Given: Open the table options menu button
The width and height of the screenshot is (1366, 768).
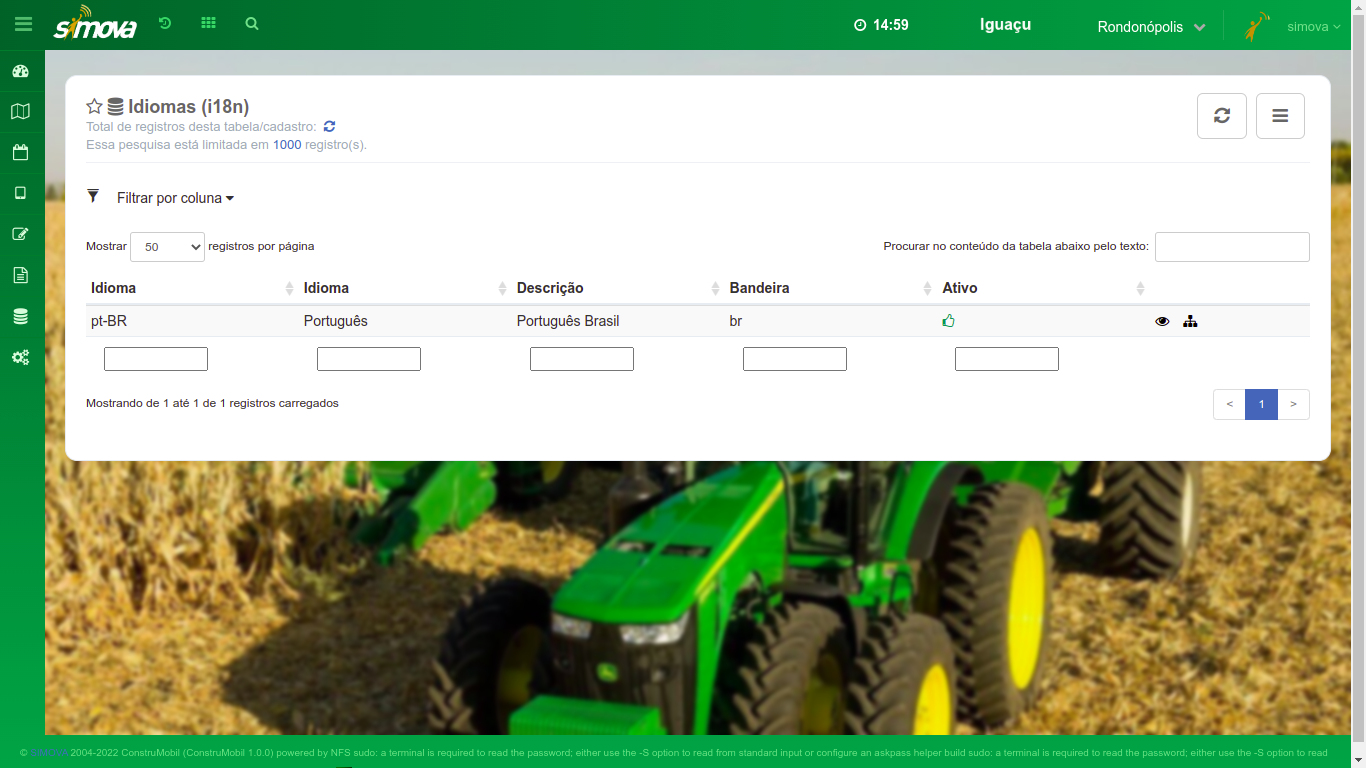Looking at the screenshot, I should [1280, 116].
